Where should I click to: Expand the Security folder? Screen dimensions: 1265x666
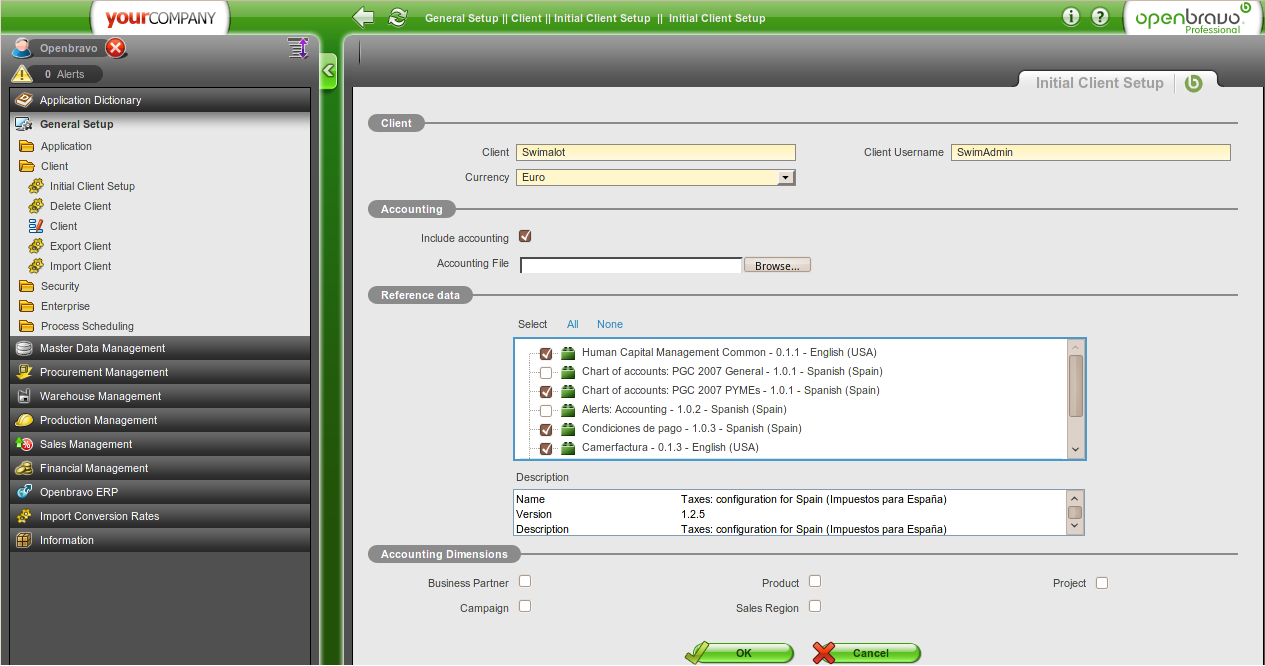pos(26,286)
